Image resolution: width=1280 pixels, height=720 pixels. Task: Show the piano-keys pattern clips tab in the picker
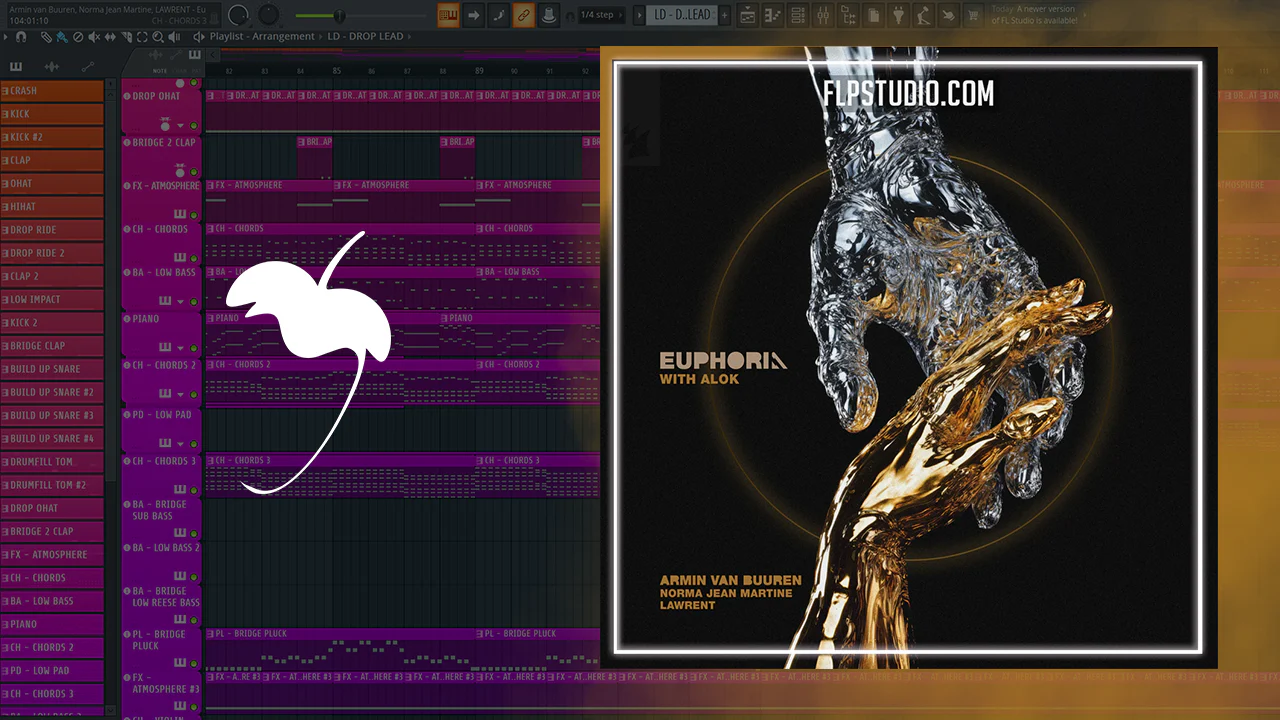15,66
